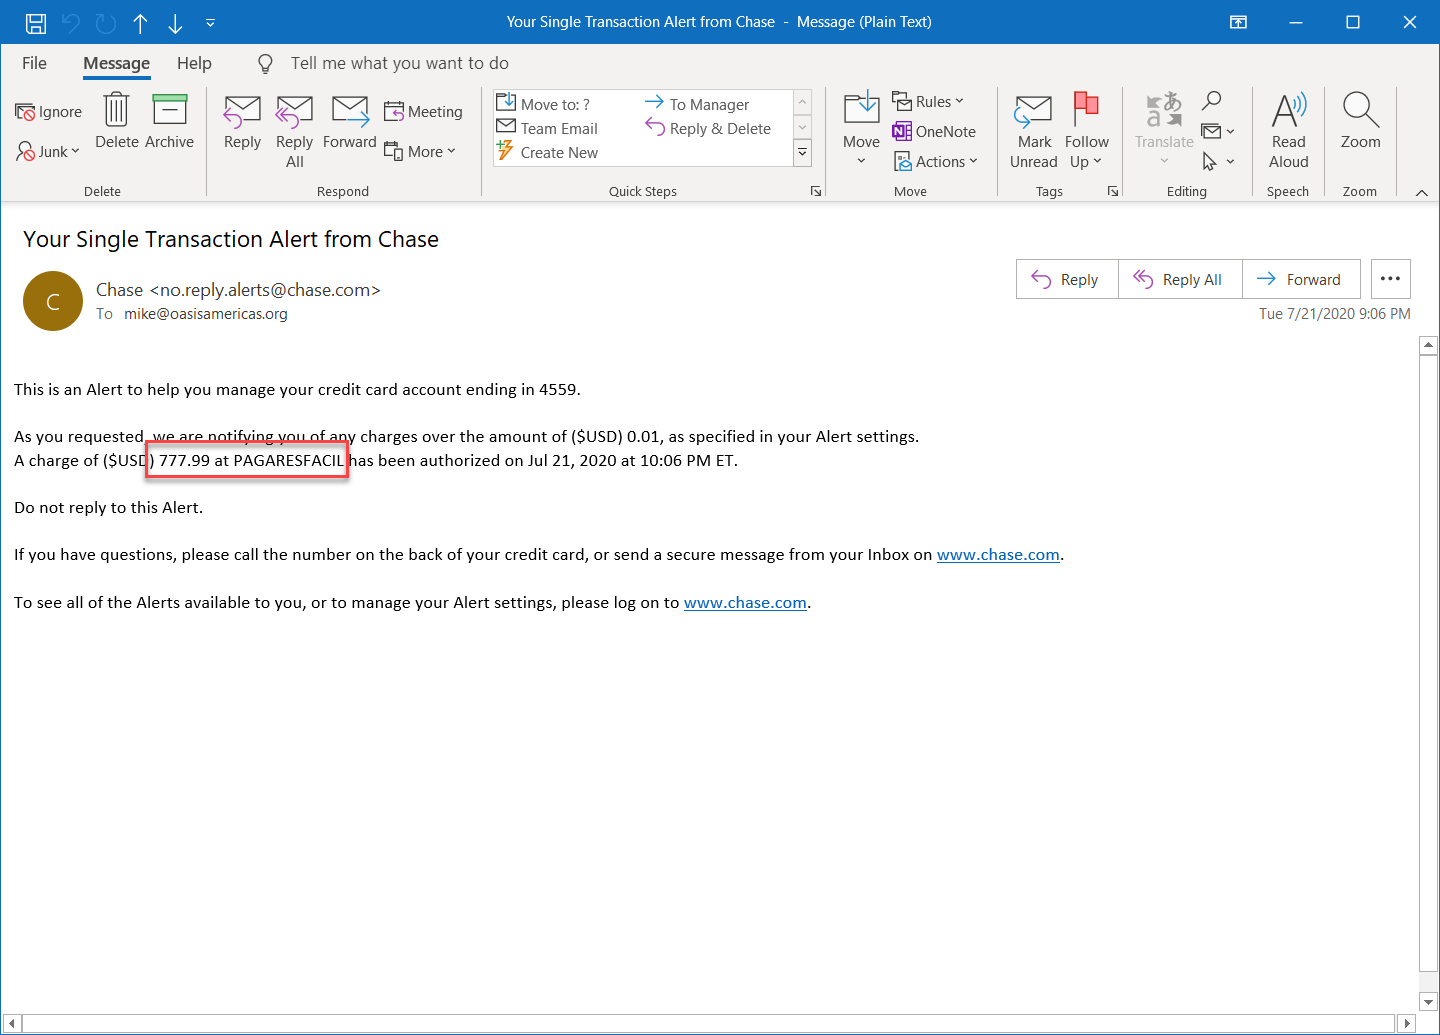Click the horizontal scrollbar left arrow

12,1023
